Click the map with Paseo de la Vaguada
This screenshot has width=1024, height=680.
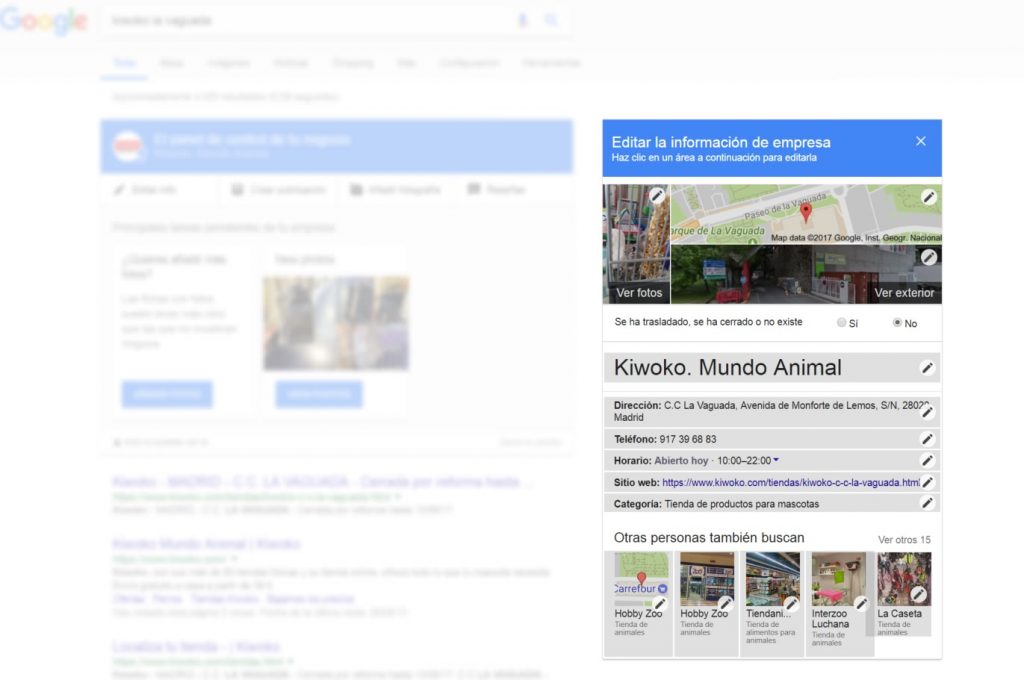(x=807, y=214)
